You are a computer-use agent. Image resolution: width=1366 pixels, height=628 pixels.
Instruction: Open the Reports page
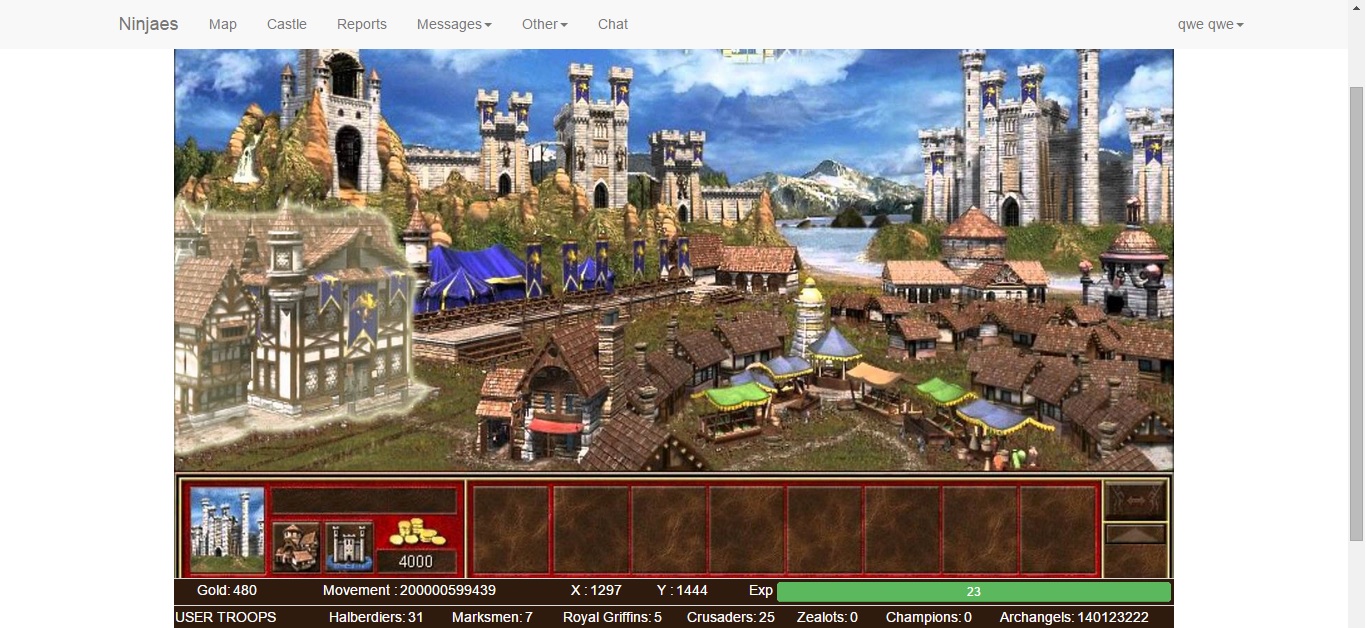click(362, 24)
